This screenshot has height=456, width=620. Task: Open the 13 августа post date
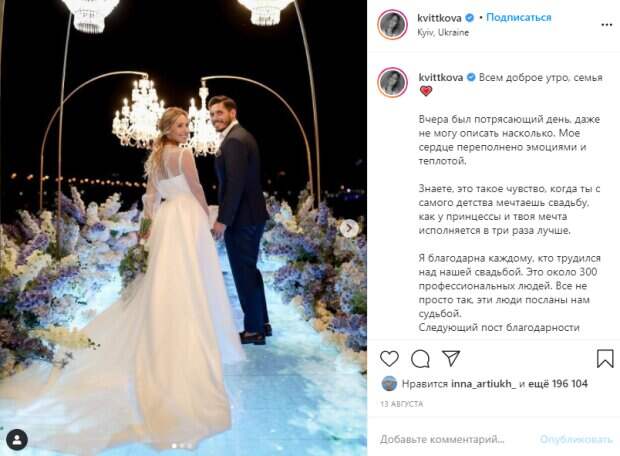pos(402,404)
